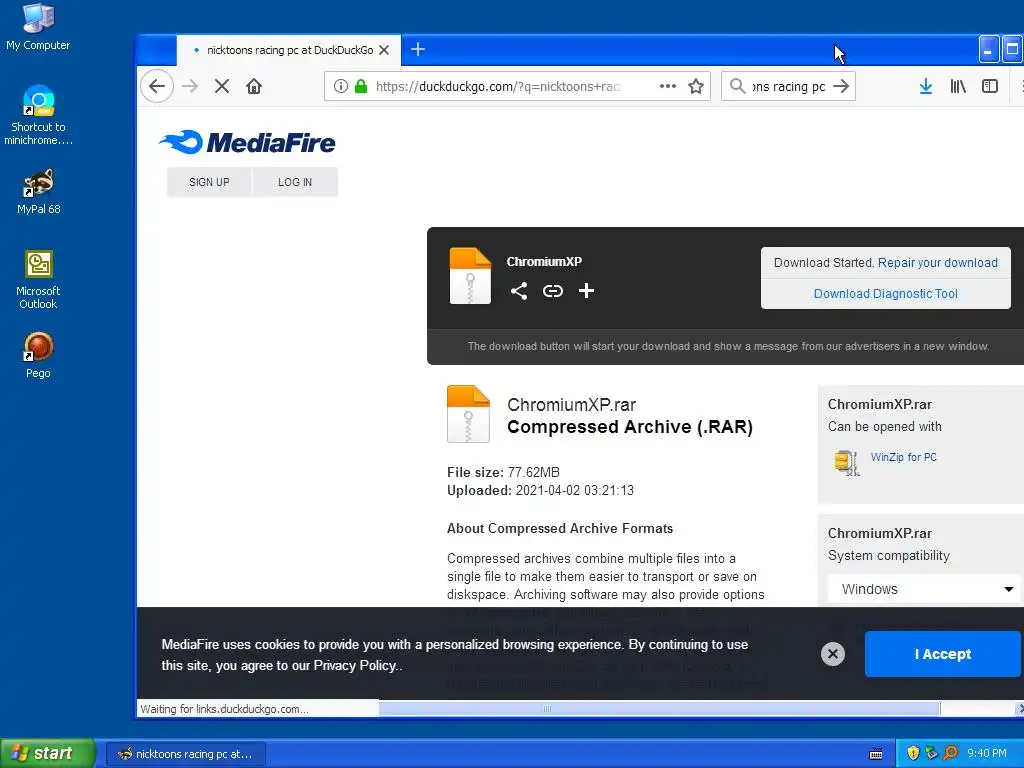The width and height of the screenshot is (1024, 768).
Task: Click the horizontal scrollbar thumb
Action: click(x=659, y=709)
